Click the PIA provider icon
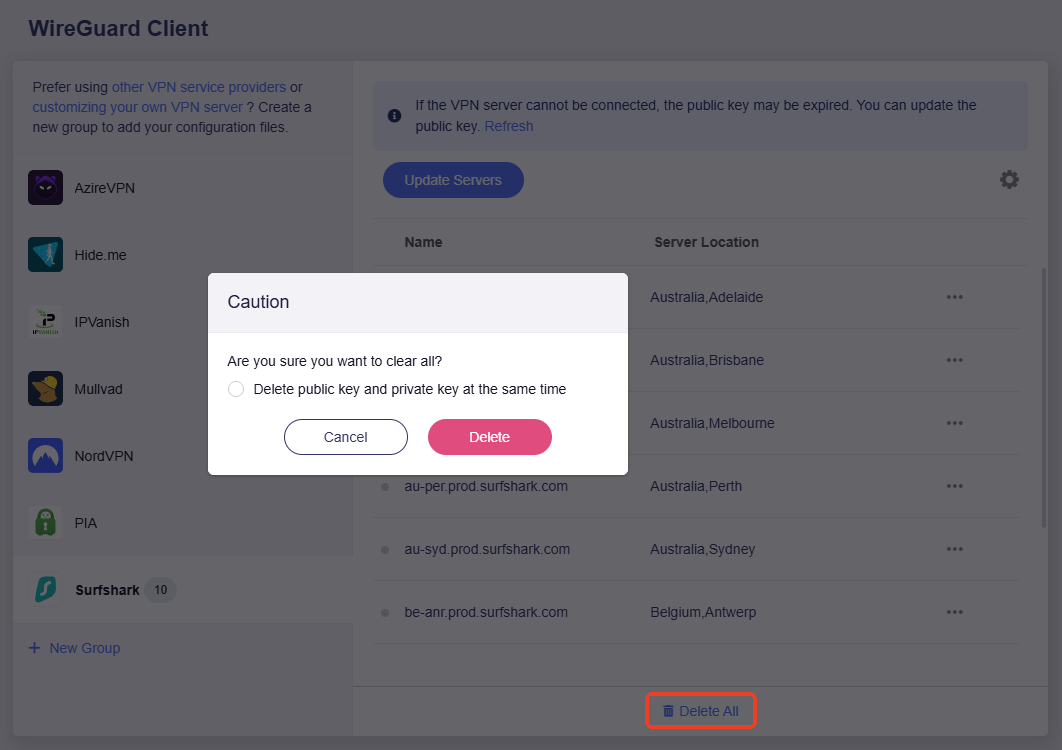This screenshot has width=1062, height=750. (45, 523)
